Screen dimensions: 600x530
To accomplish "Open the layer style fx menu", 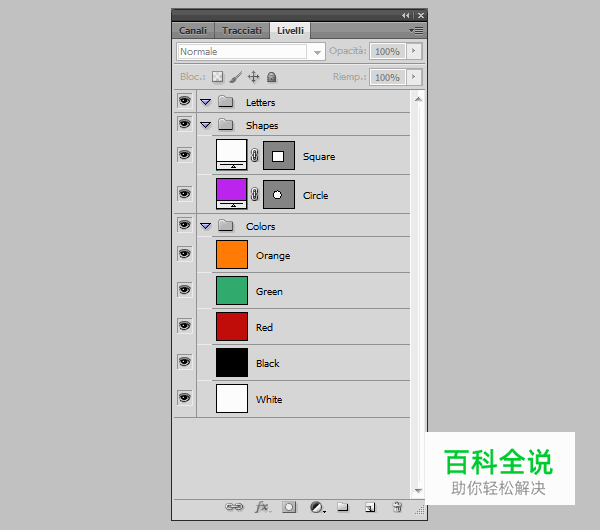I will pyautogui.click(x=262, y=507).
